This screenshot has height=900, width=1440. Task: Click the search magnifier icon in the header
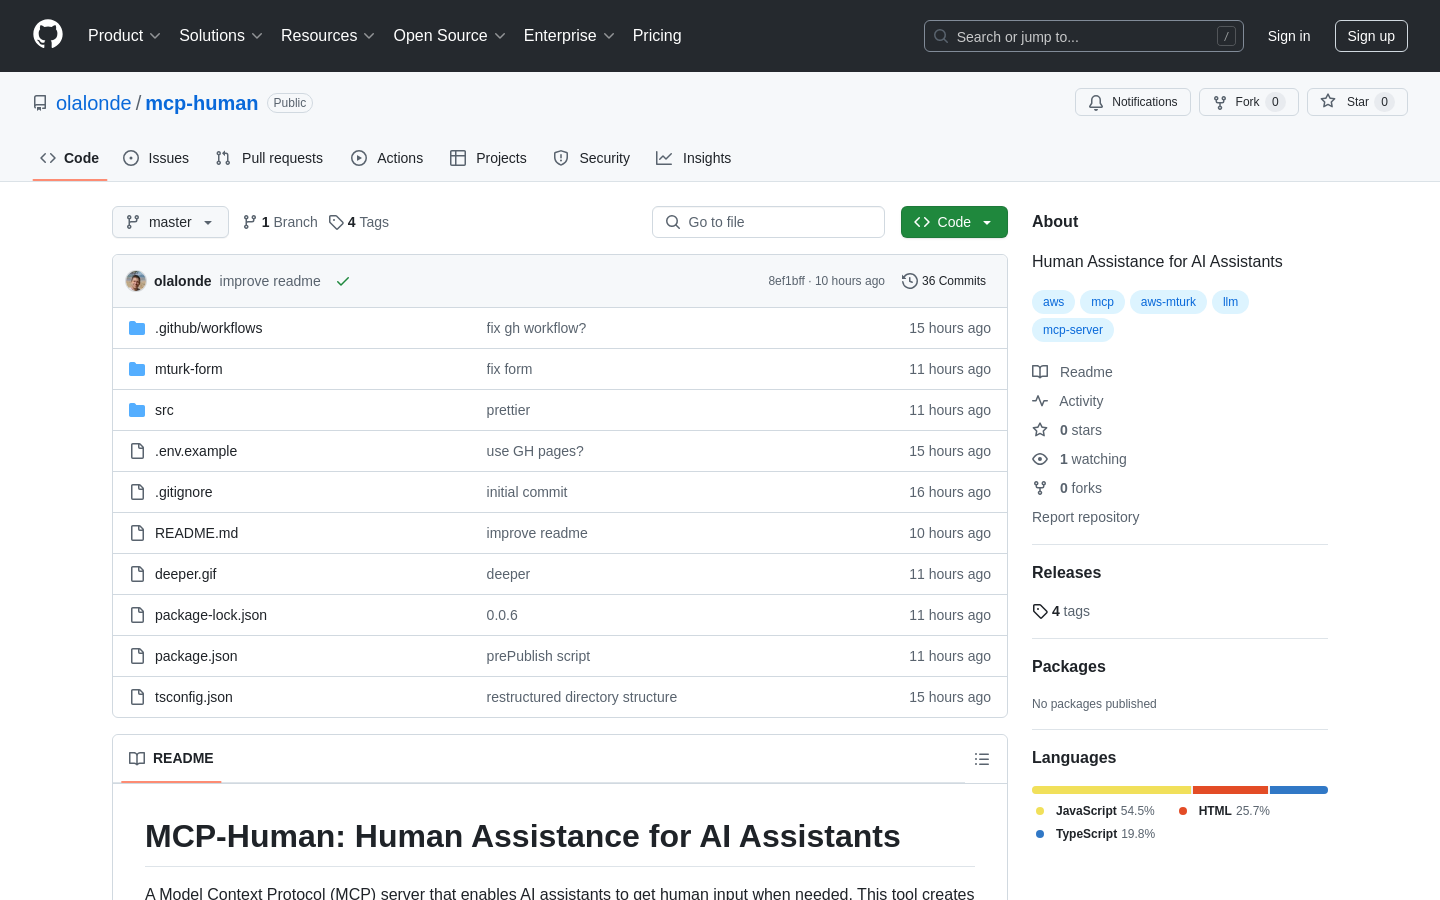(x=941, y=36)
